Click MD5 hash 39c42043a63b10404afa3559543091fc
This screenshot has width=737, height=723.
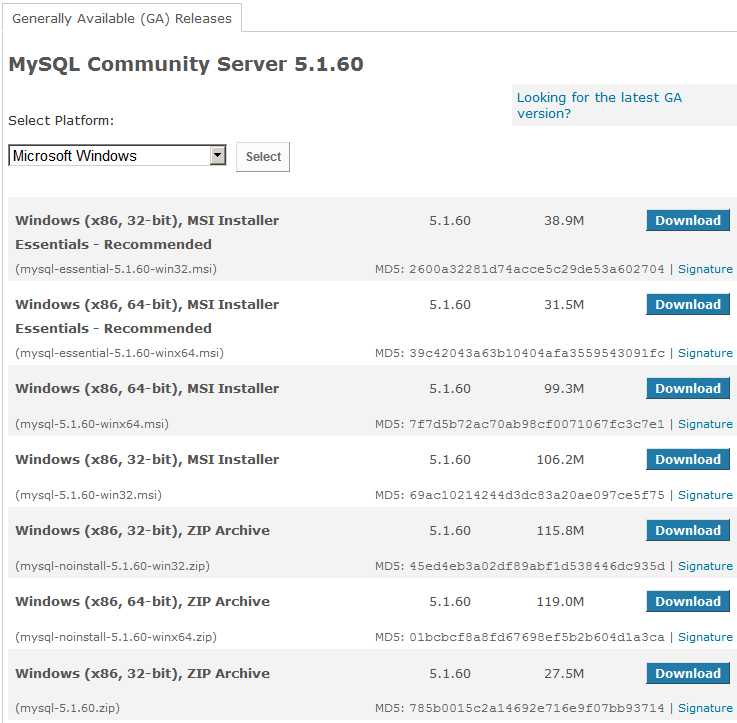pos(537,353)
